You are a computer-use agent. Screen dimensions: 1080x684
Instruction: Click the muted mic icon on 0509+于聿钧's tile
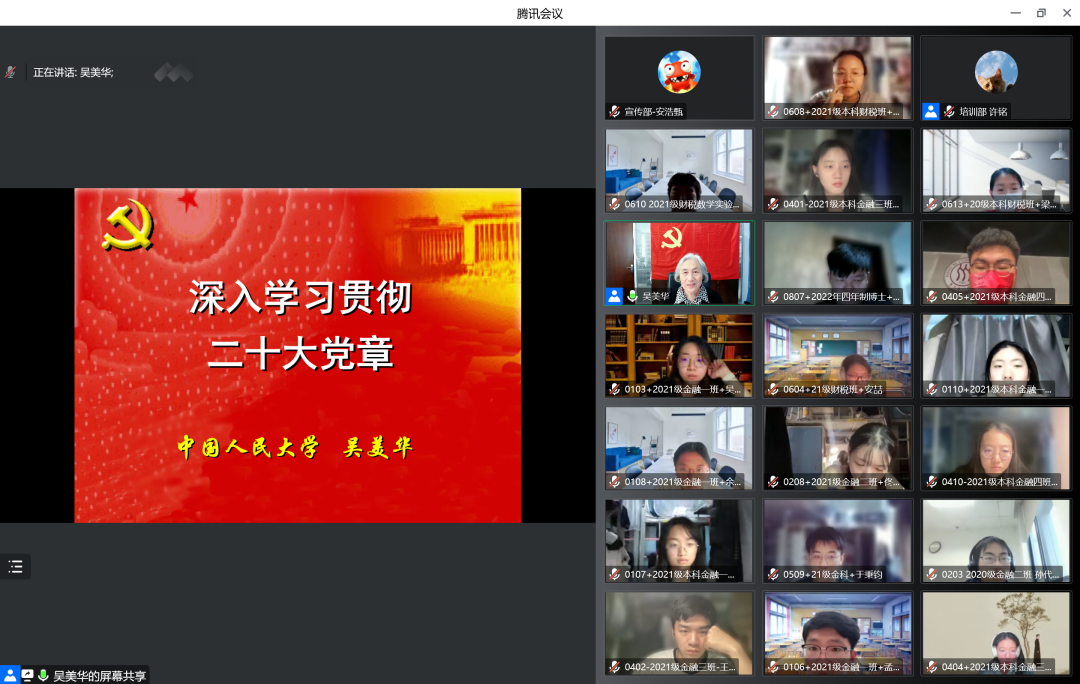(772, 575)
